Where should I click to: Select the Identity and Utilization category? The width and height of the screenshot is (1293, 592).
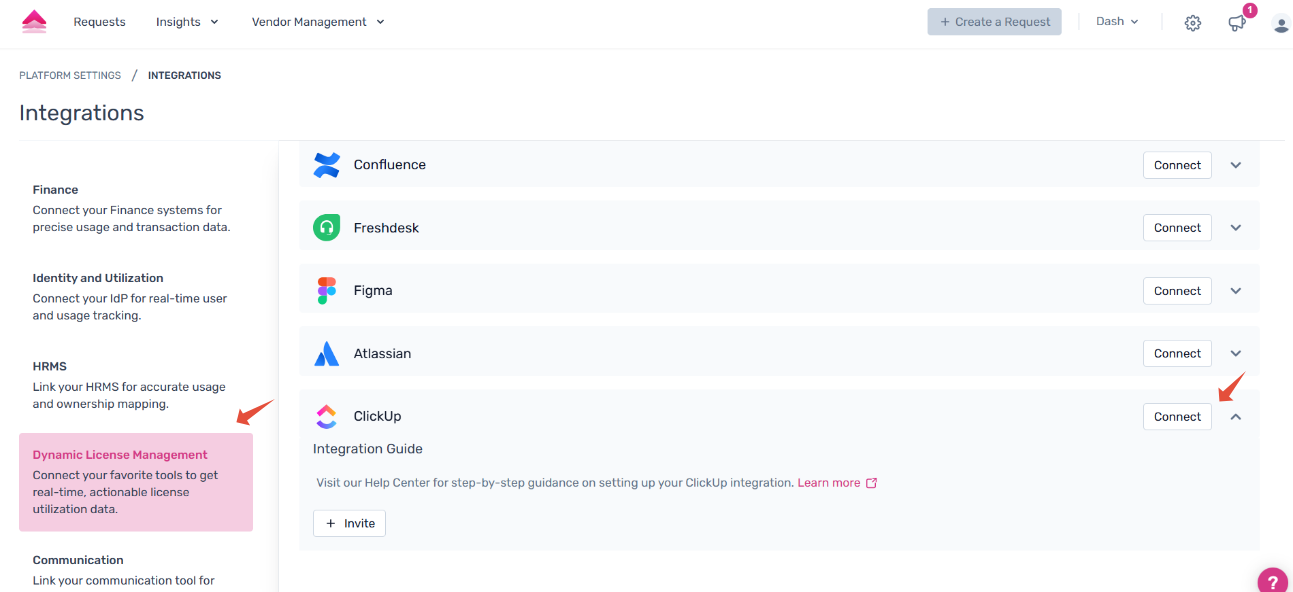[x=136, y=296]
